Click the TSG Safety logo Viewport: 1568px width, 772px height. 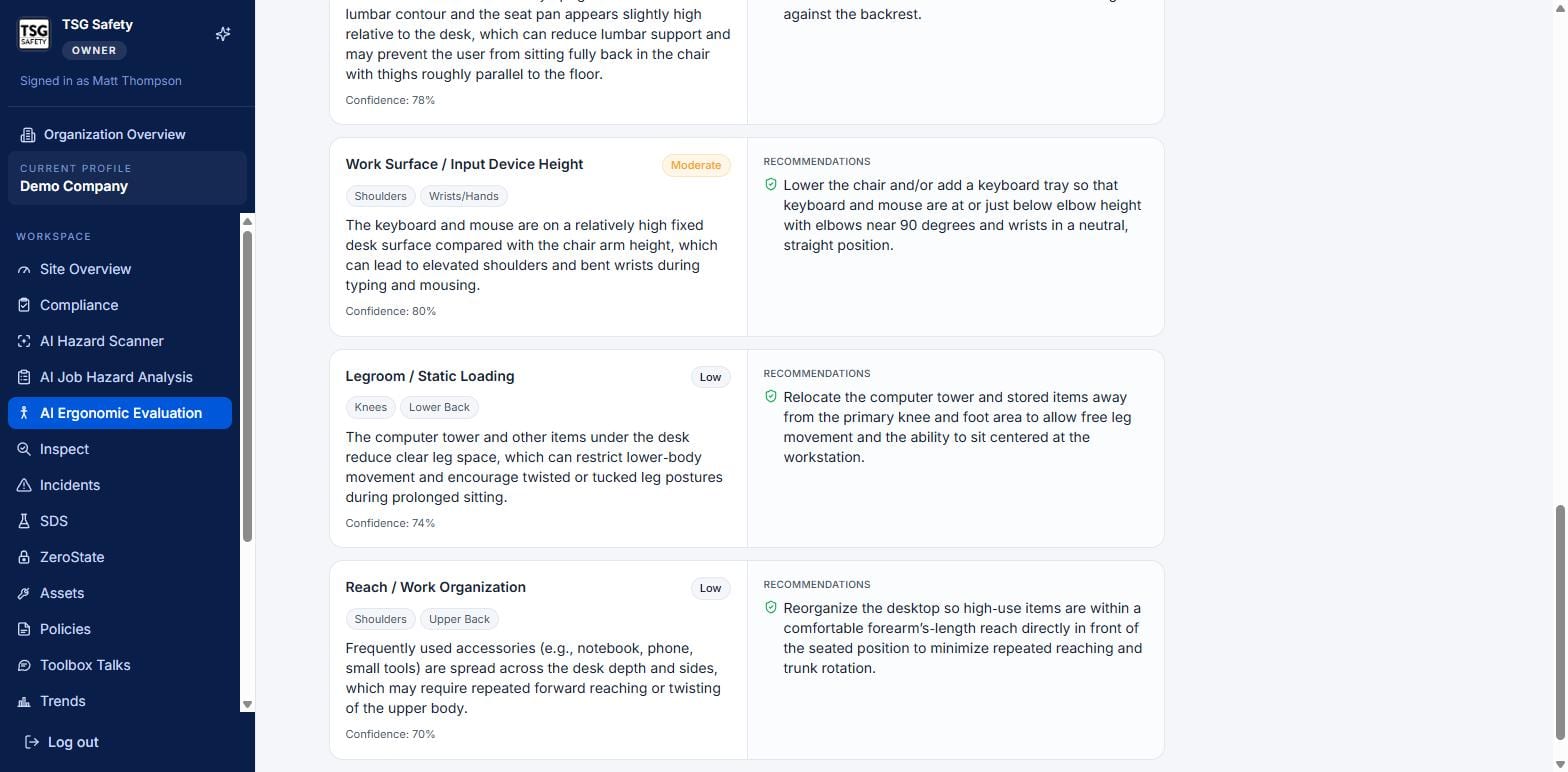pos(34,34)
